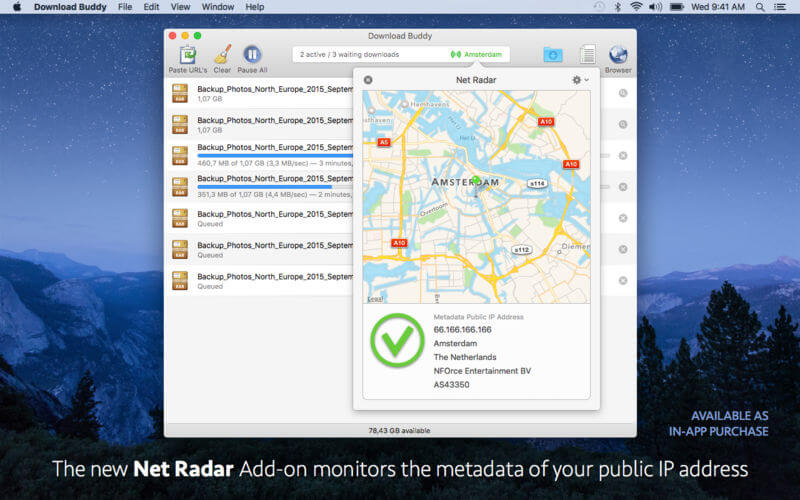Click the Net Radar popover title
The image size is (800, 500).
476,80
